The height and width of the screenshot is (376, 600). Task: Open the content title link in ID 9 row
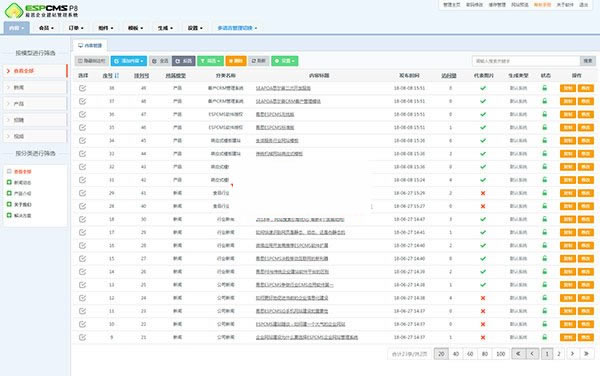click(307, 337)
